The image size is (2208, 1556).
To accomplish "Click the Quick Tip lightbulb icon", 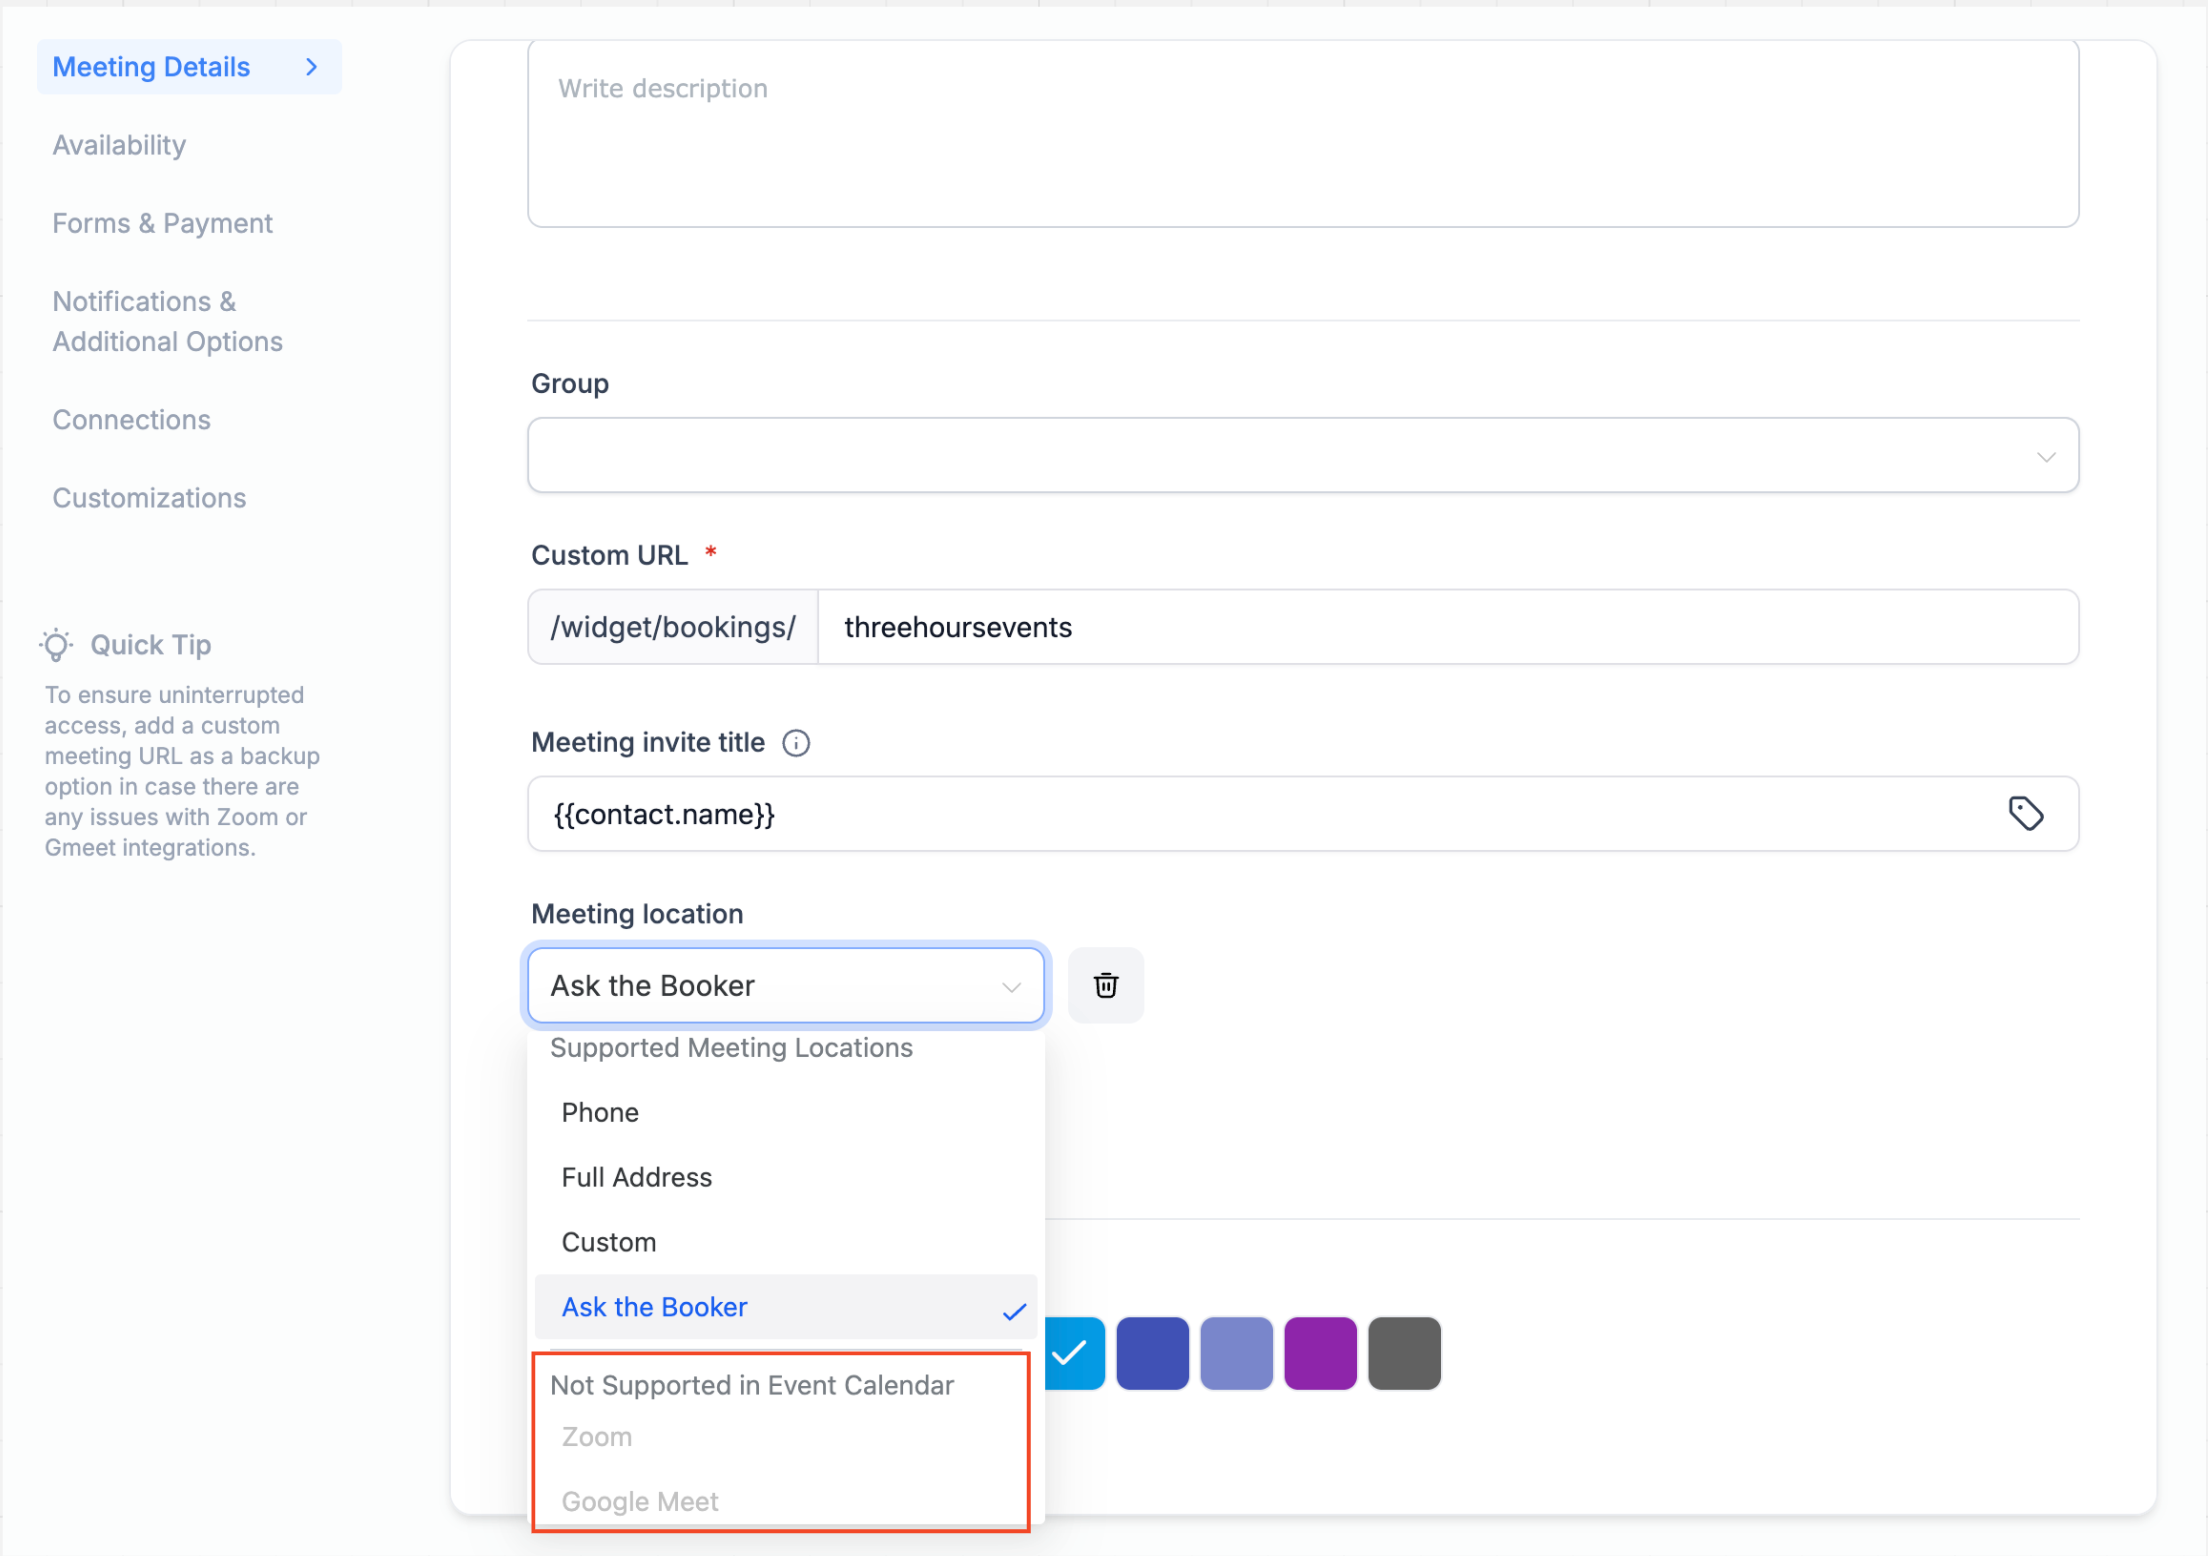I will click(x=57, y=645).
